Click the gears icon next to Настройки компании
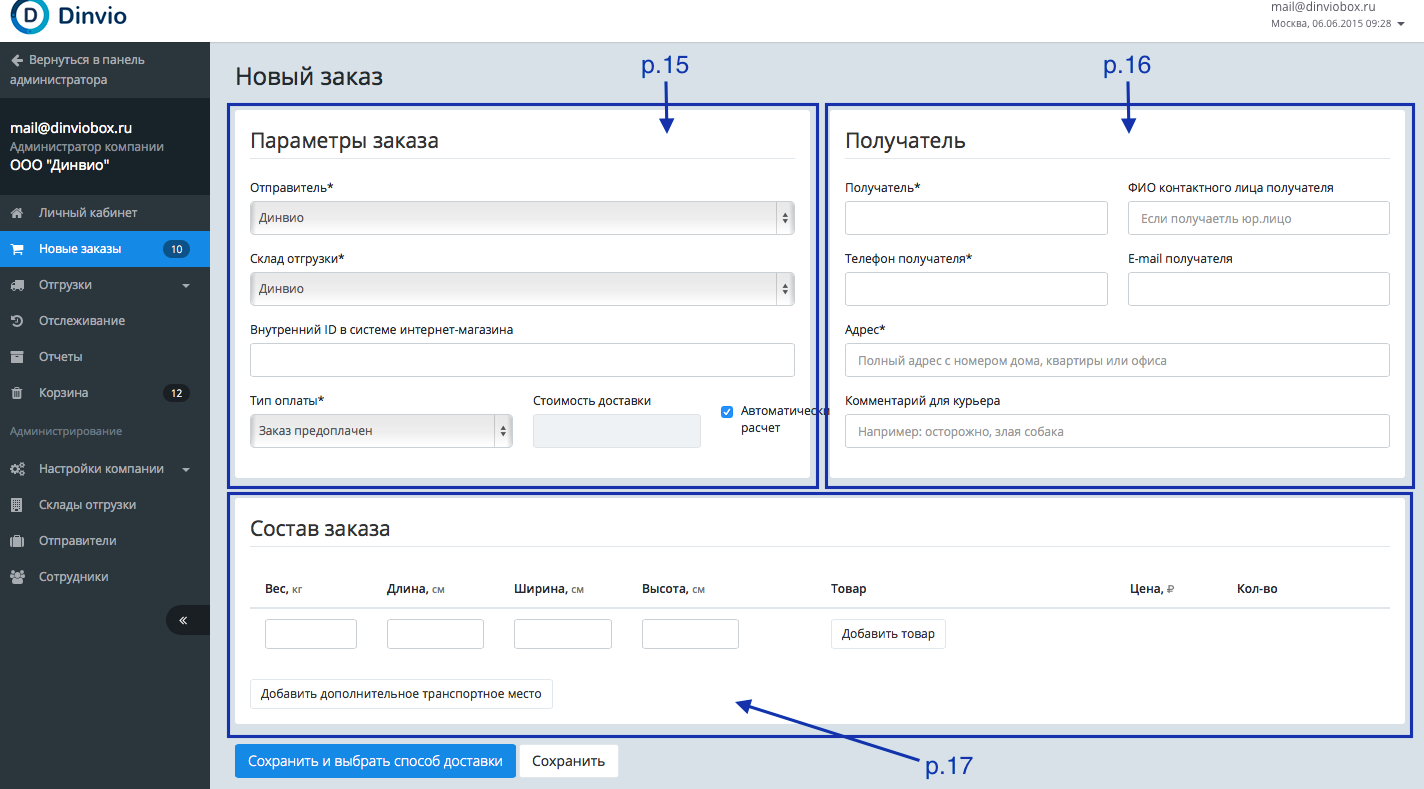This screenshot has height=789, width=1424. coord(17,469)
